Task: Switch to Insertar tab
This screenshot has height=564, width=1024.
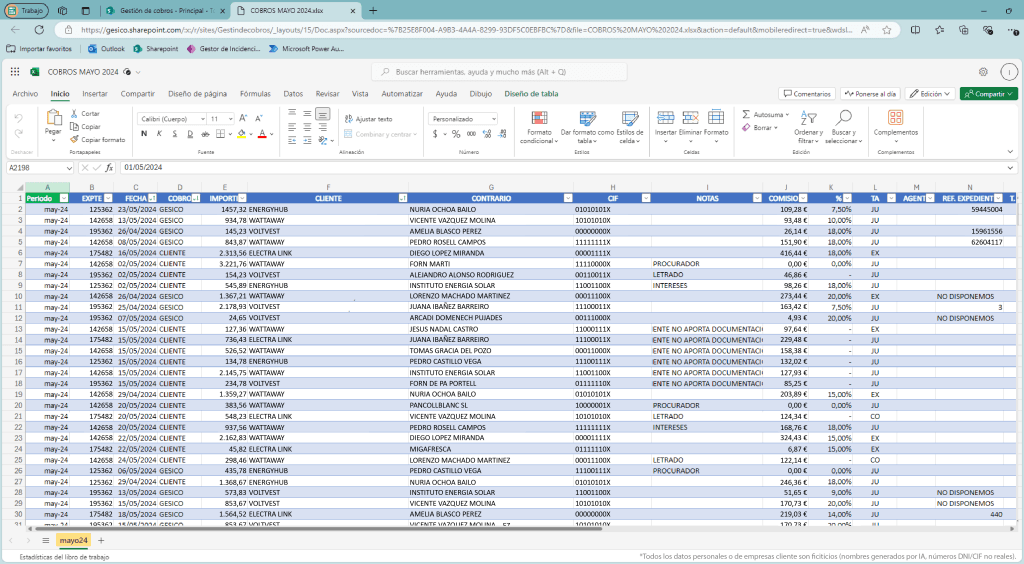Action: coord(95,94)
